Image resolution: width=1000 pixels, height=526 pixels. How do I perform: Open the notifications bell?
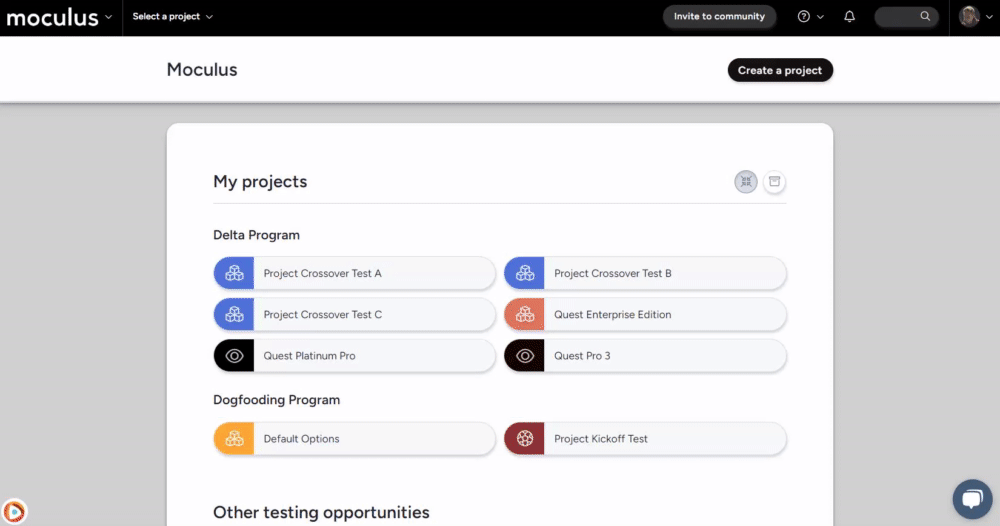click(x=850, y=17)
